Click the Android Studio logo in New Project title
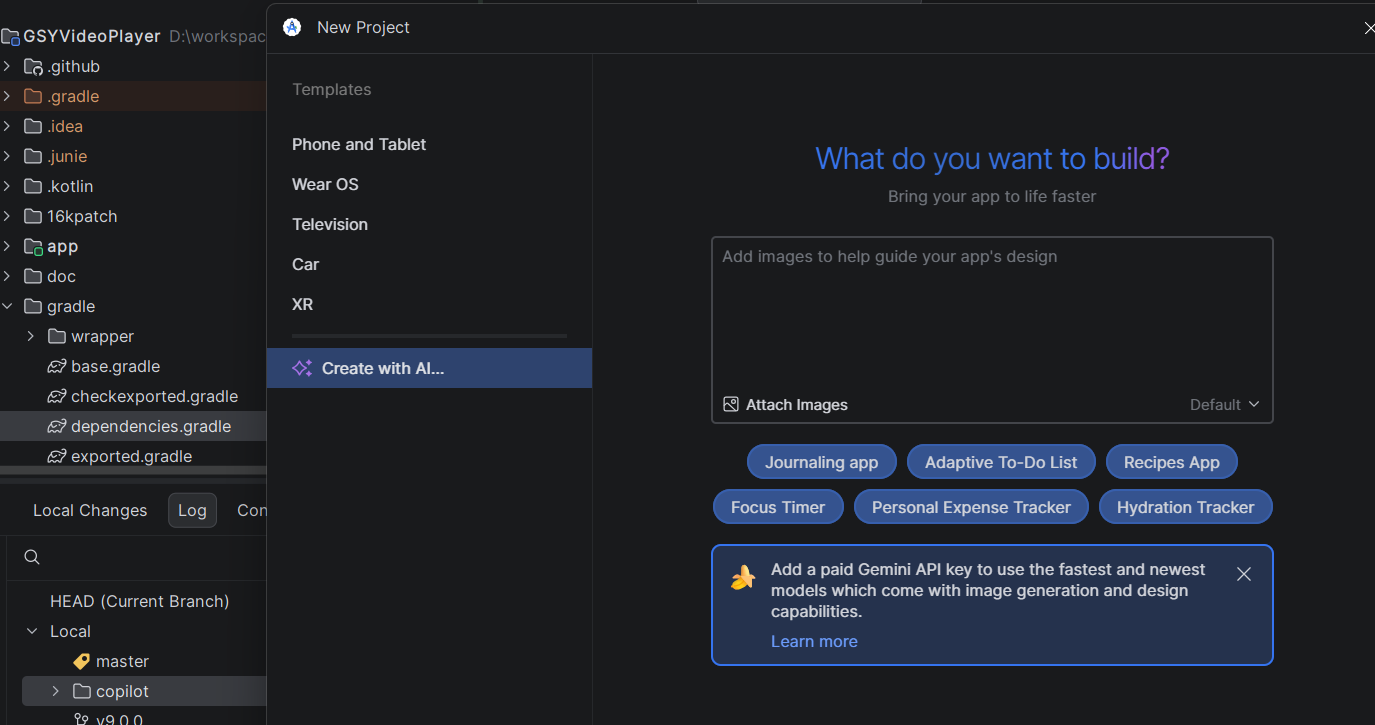Viewport: 1375px width, 725px height. pos(292,27)
